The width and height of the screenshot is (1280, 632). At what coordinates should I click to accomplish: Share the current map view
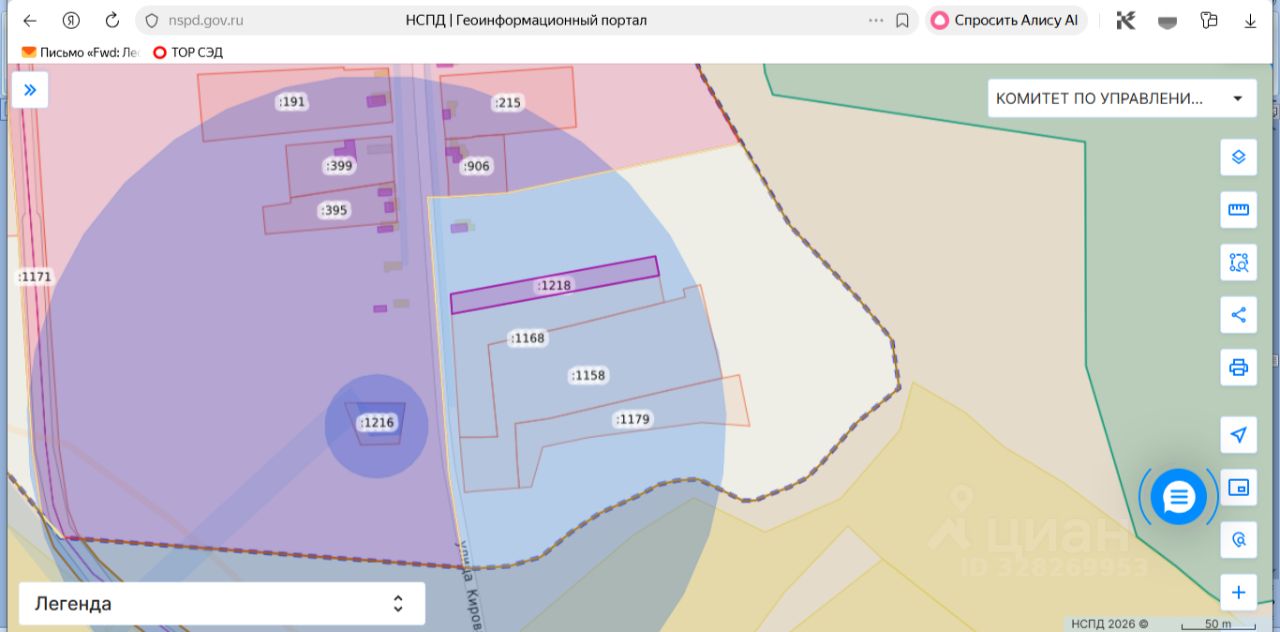1238,315
